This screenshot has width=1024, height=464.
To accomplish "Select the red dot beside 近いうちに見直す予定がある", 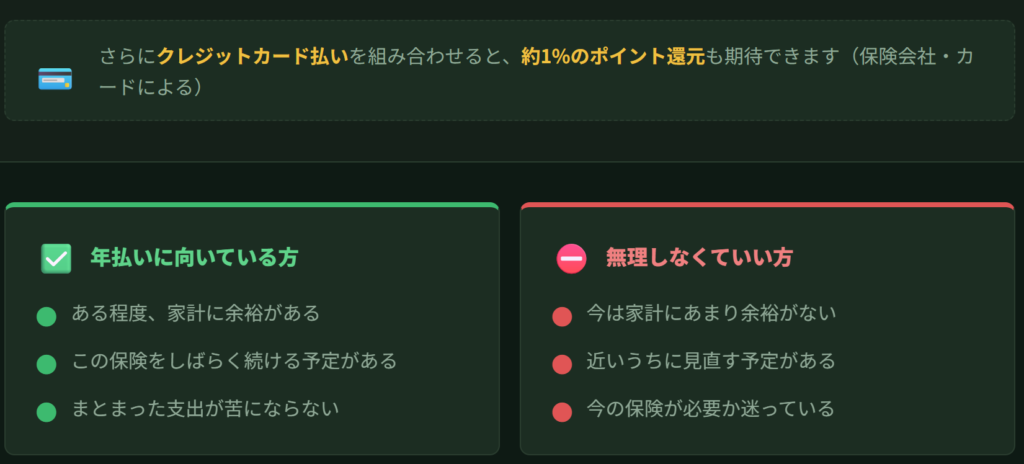I will click(562, 364).
